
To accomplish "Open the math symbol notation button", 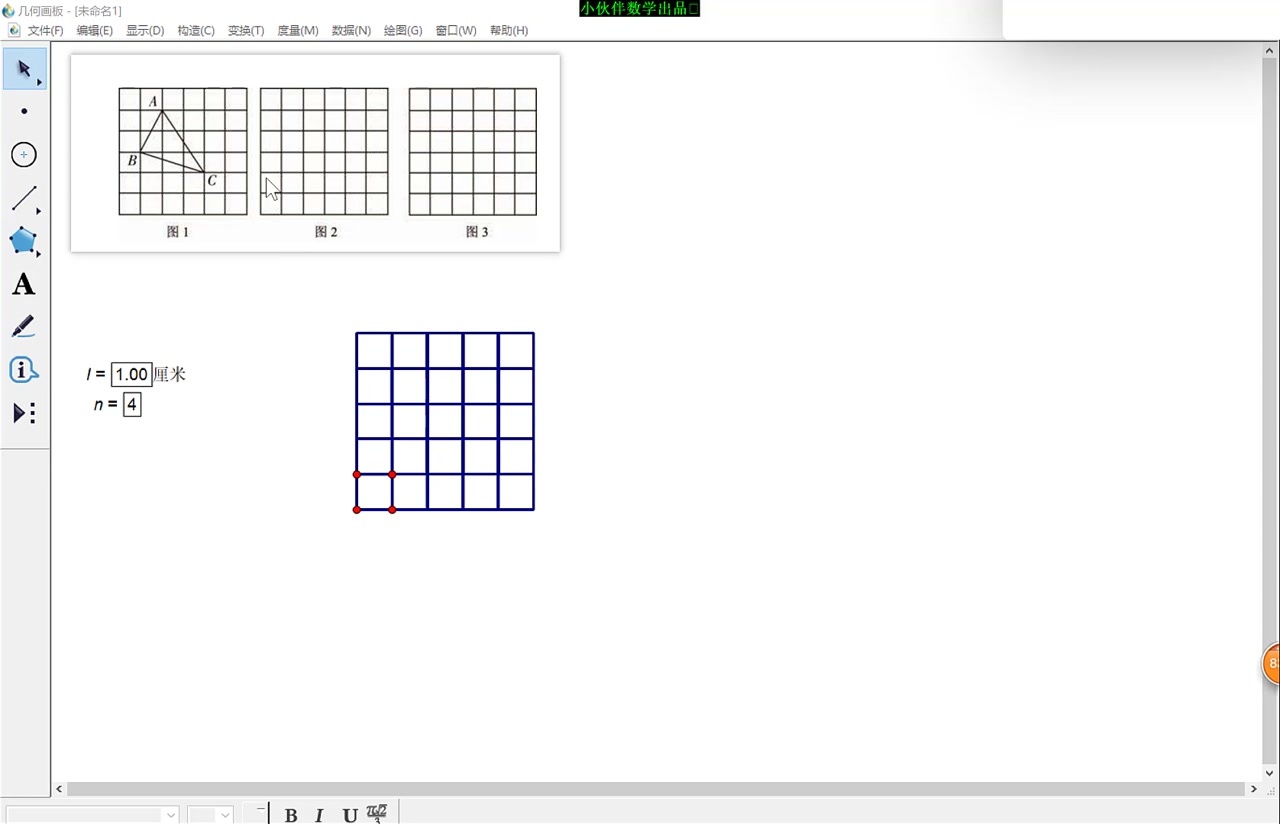I will pyautogui.click(x=377, y=813).
